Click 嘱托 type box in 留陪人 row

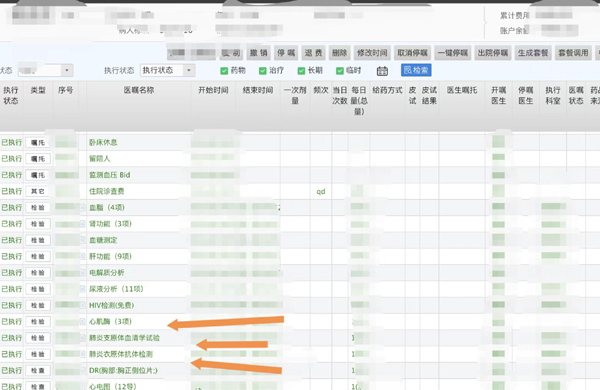[38, 159]
